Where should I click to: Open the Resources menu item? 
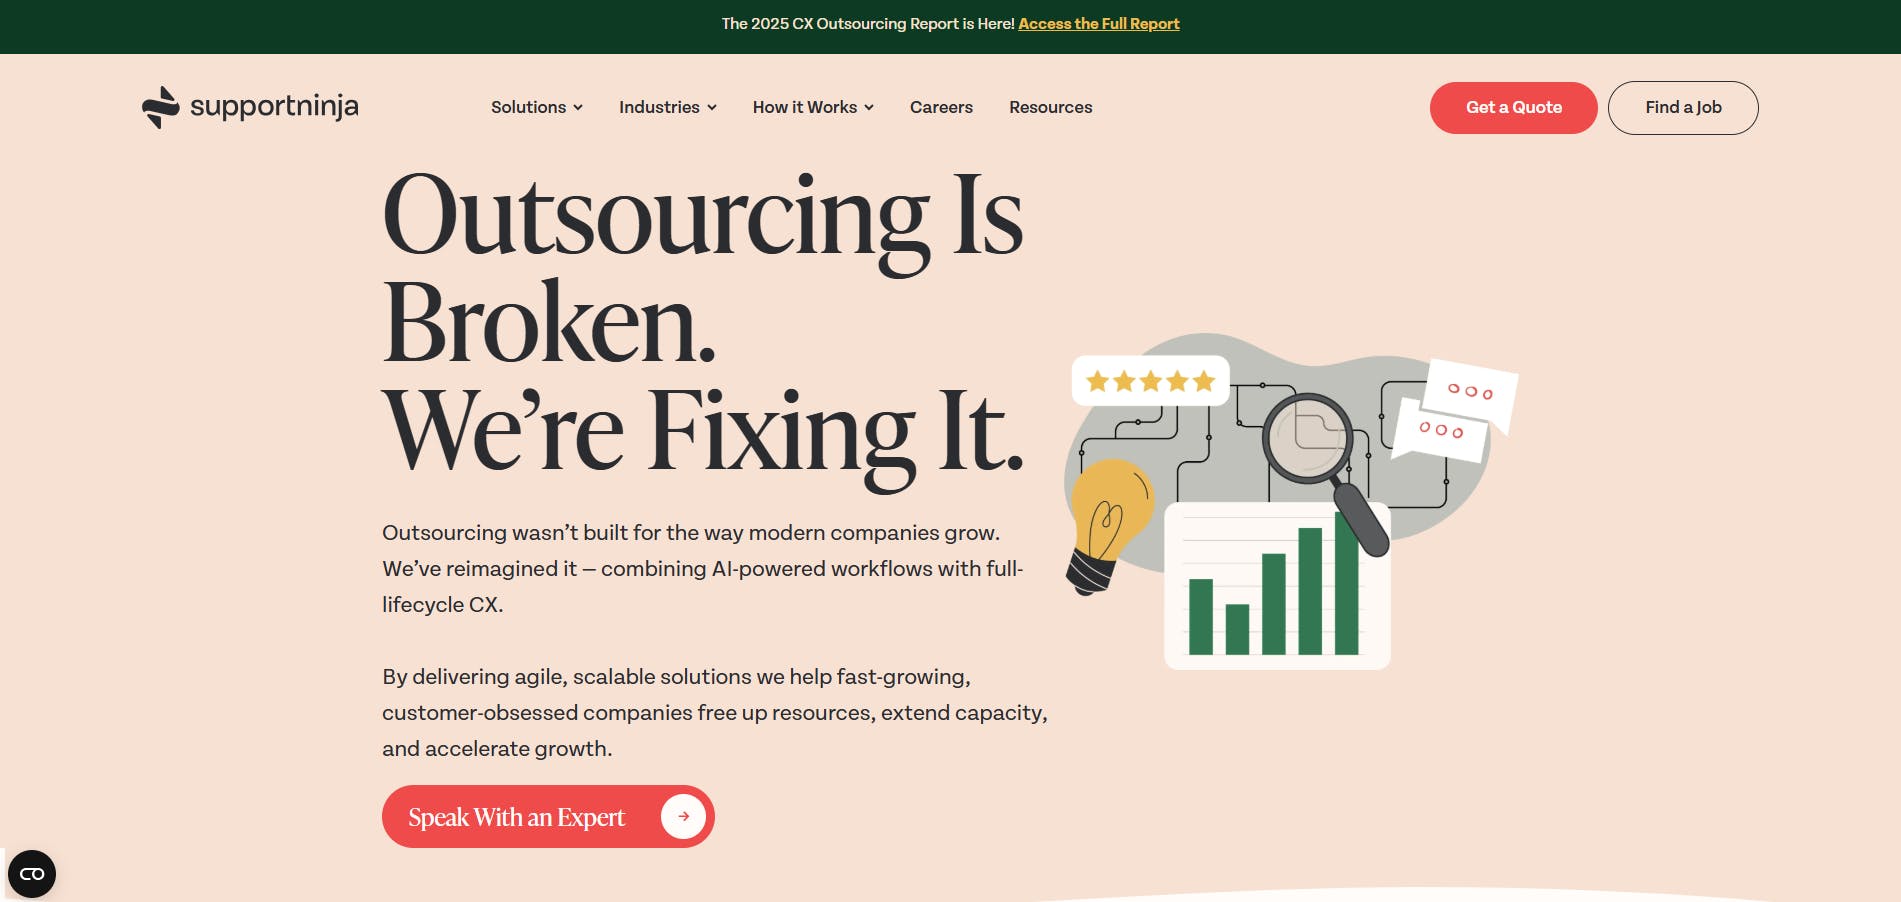click(1050, 107)
